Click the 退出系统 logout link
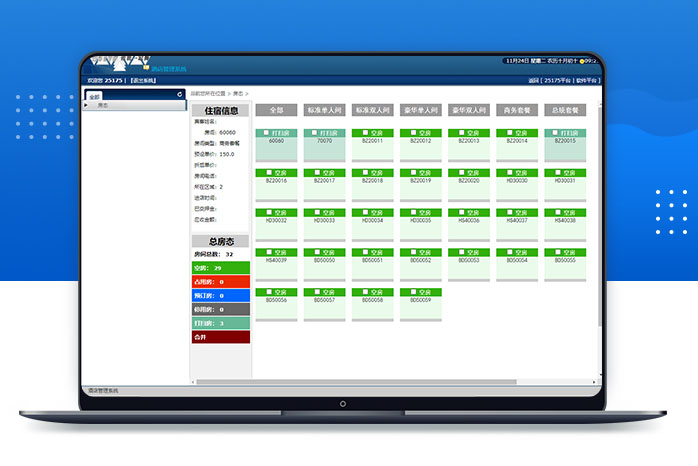This screenshot has width=698, height=466. (143, 81)
